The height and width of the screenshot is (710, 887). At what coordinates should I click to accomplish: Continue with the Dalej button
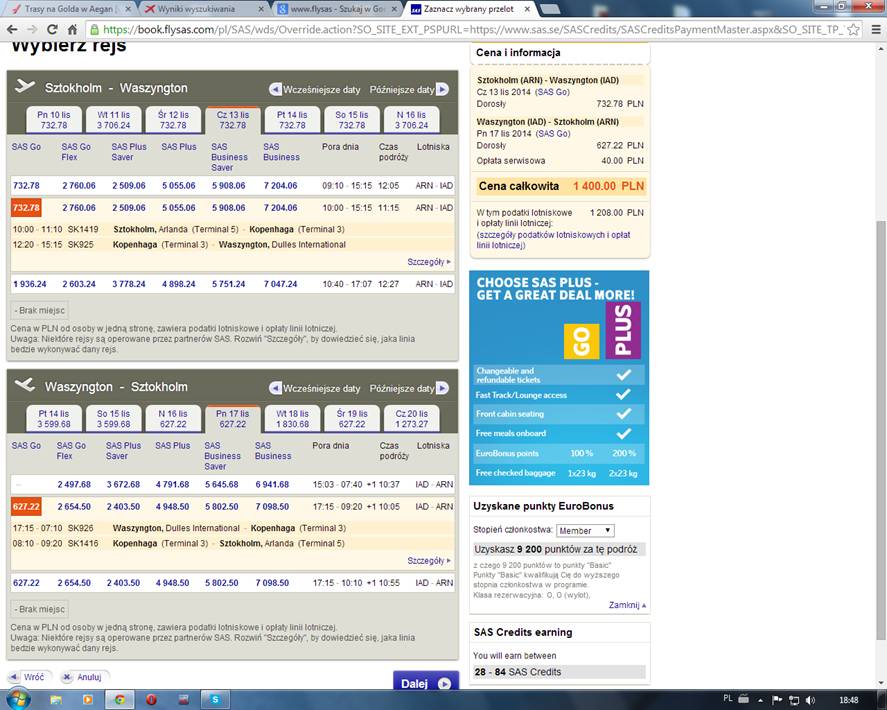425,683
